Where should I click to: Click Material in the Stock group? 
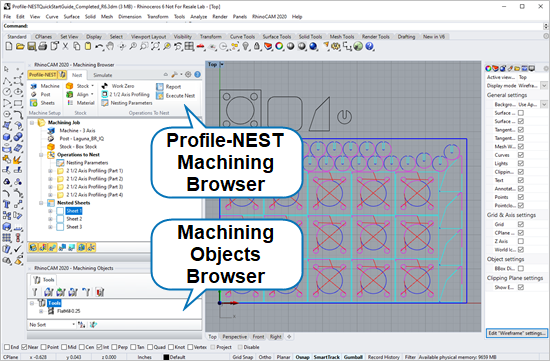click(x=81, y=103)
